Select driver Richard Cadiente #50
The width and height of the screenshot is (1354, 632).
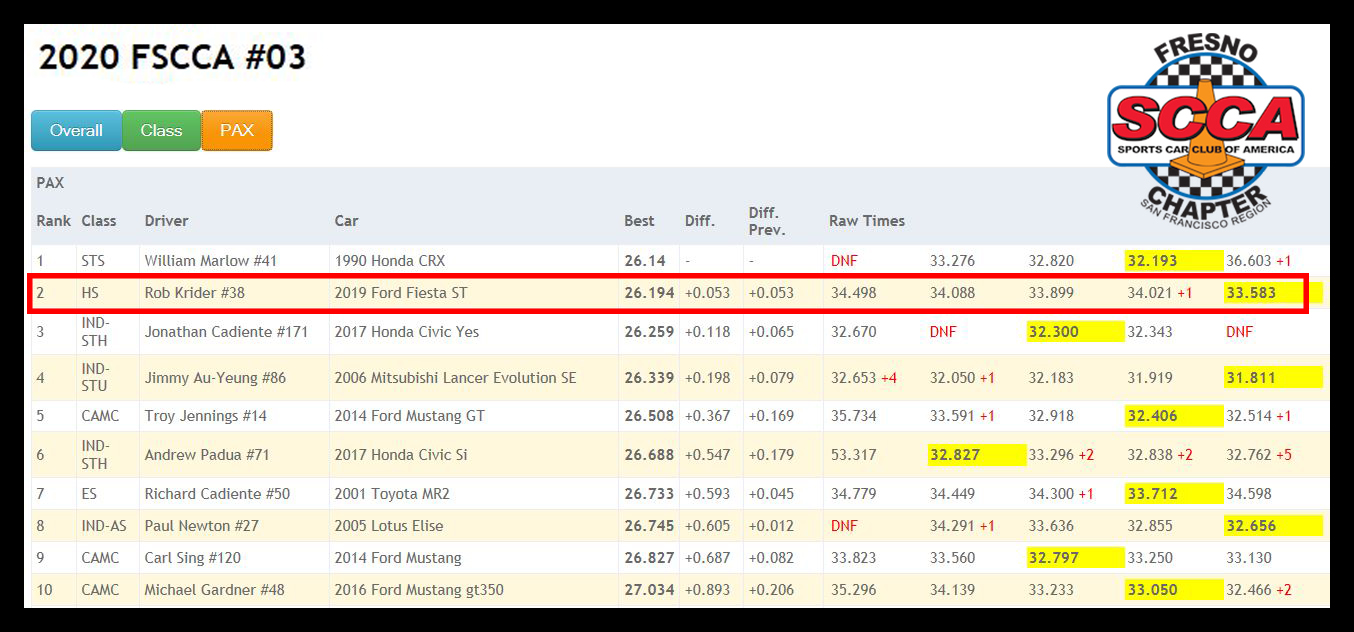[x=217, y=493]
